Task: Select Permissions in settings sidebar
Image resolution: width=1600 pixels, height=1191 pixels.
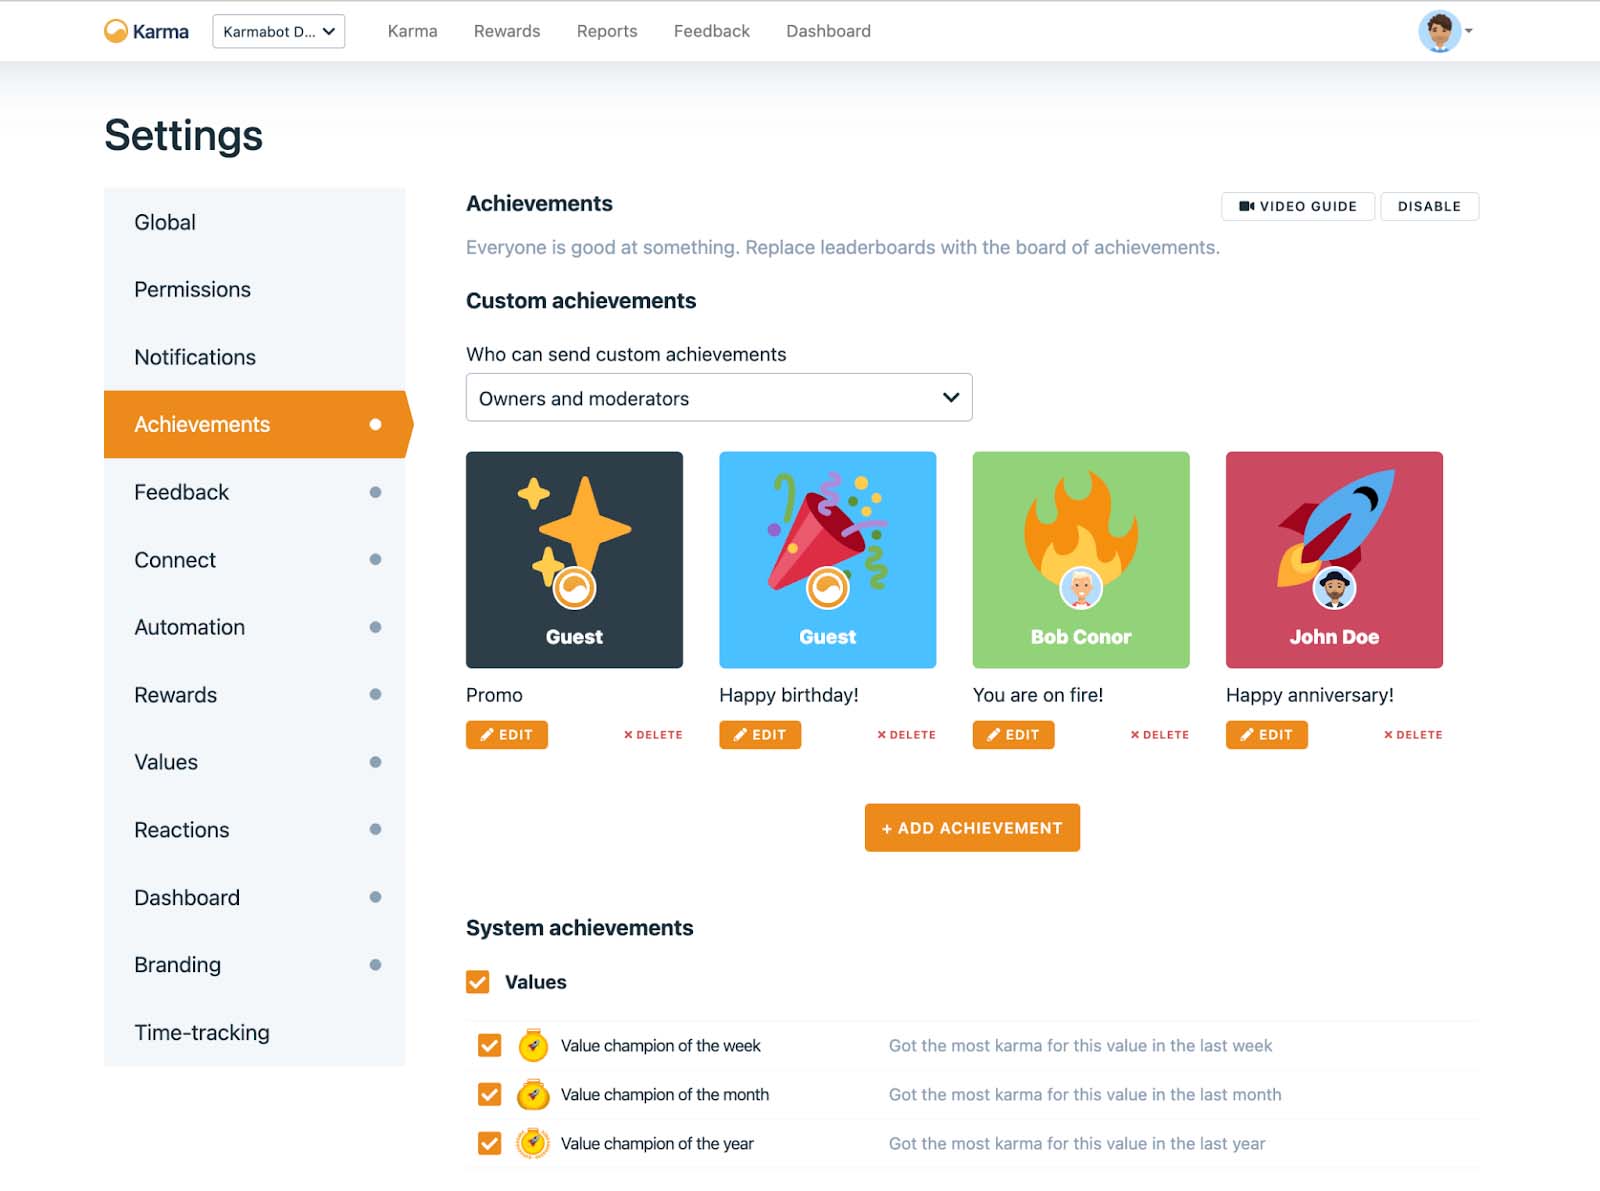Action: point(192,290)
